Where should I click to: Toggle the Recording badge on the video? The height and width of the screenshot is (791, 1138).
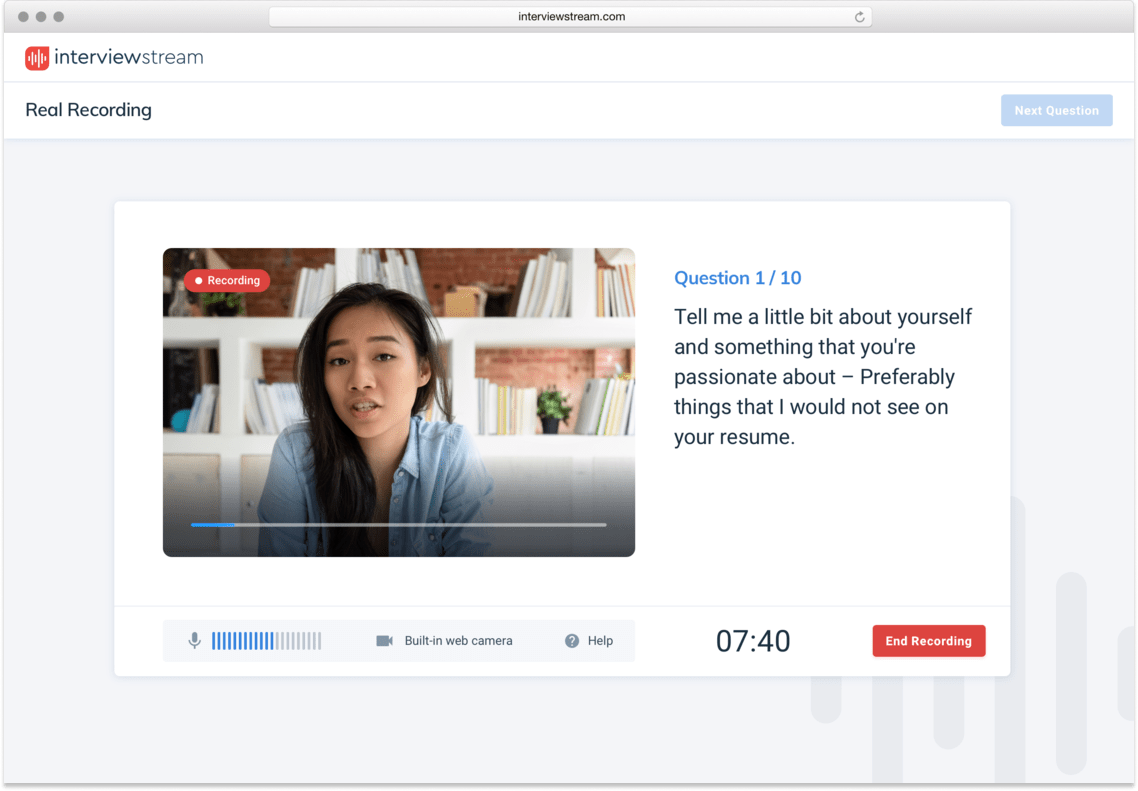227,281
